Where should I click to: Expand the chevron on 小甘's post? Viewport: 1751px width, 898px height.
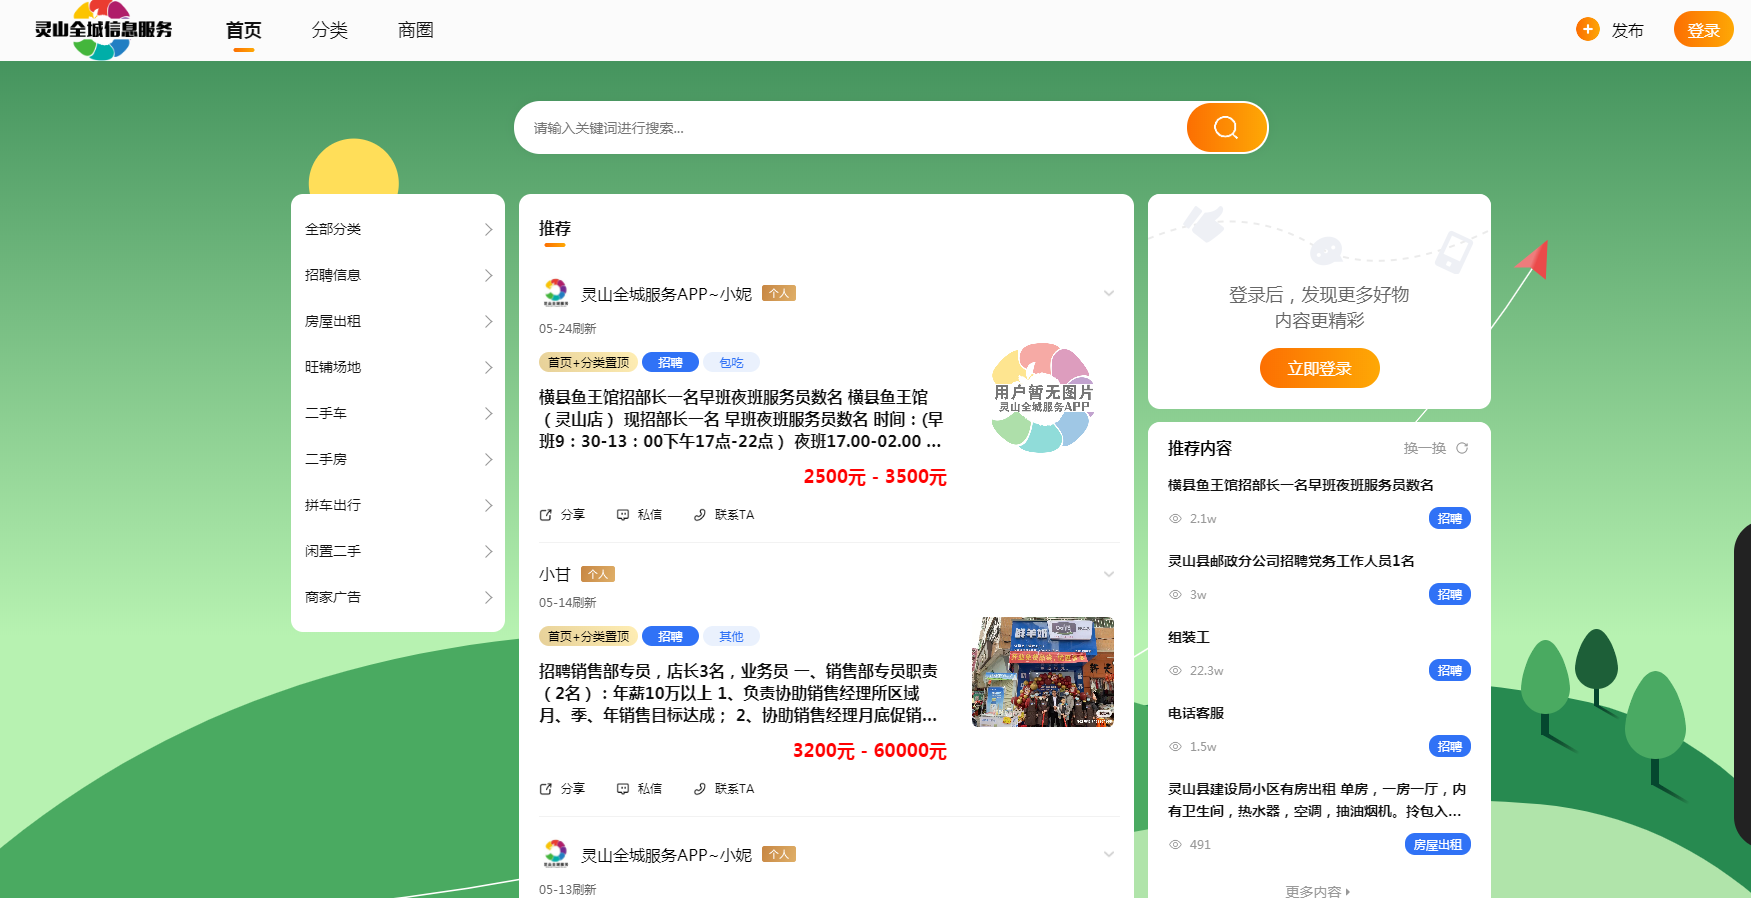click(x=1108, y=575)
